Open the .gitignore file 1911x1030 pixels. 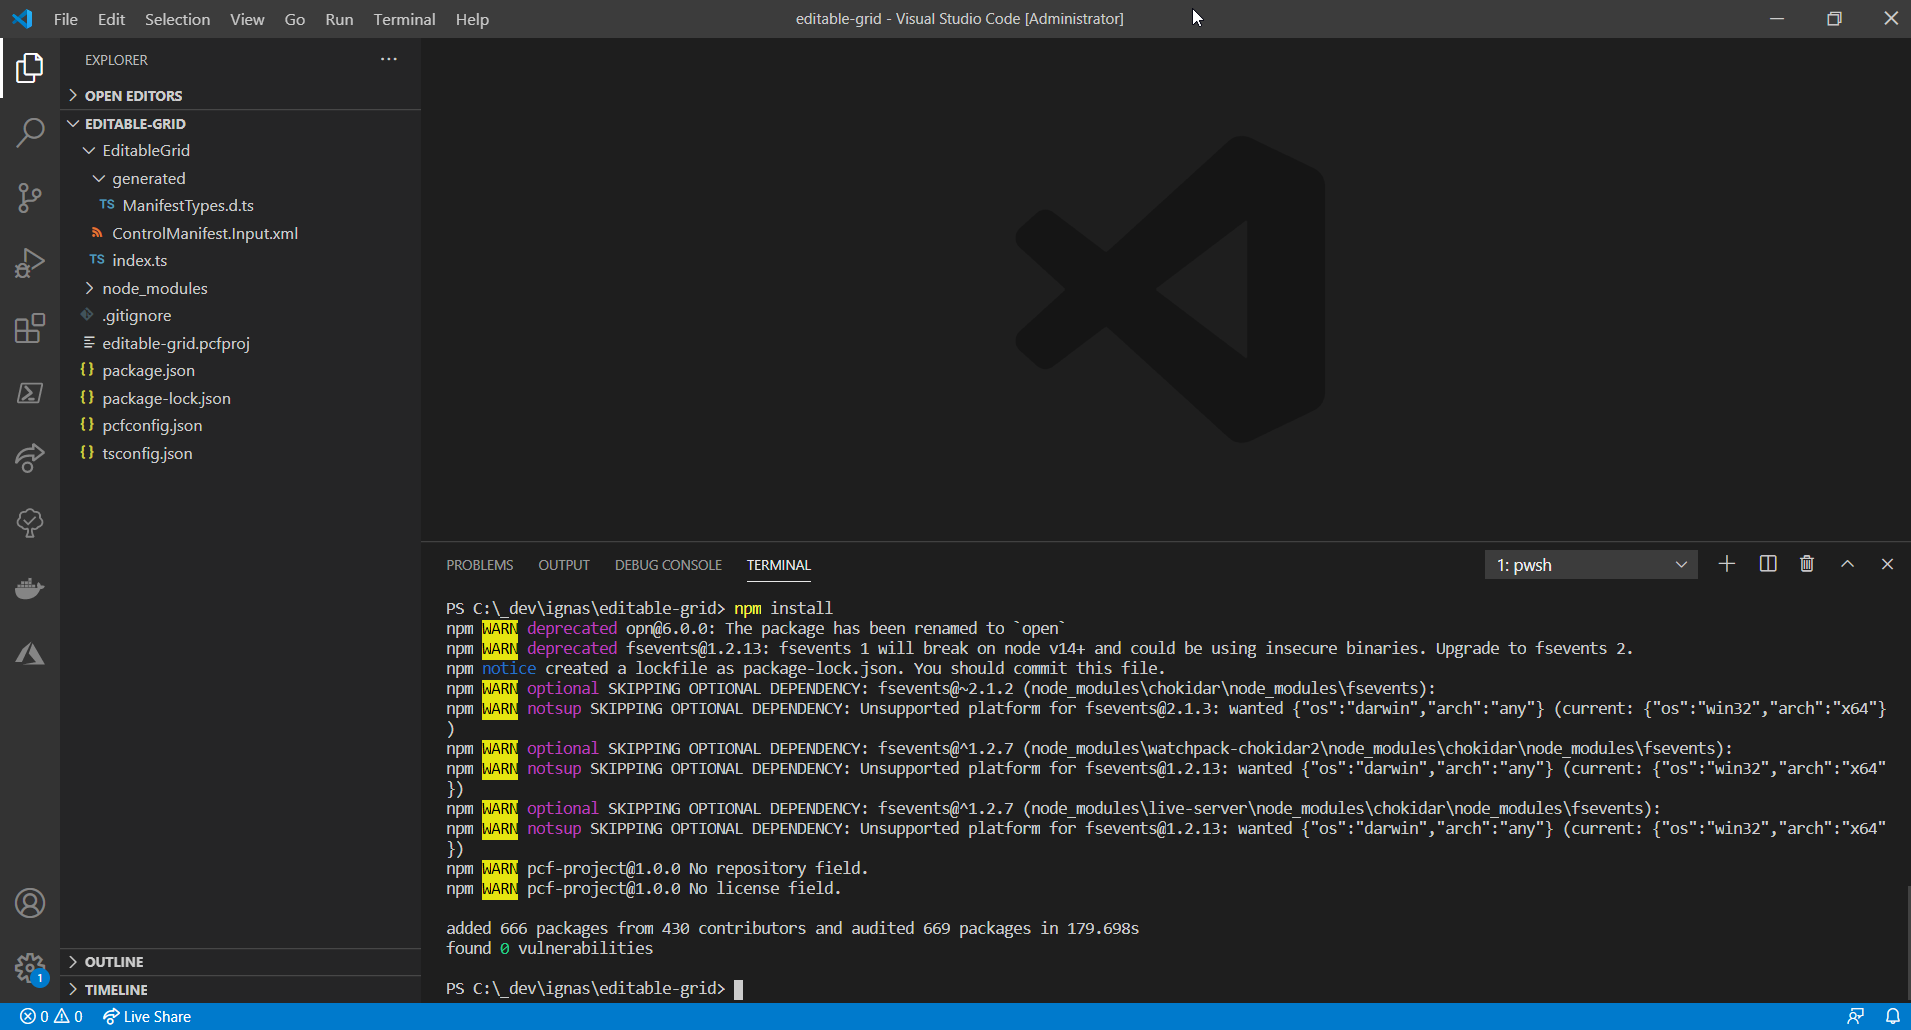240,315
